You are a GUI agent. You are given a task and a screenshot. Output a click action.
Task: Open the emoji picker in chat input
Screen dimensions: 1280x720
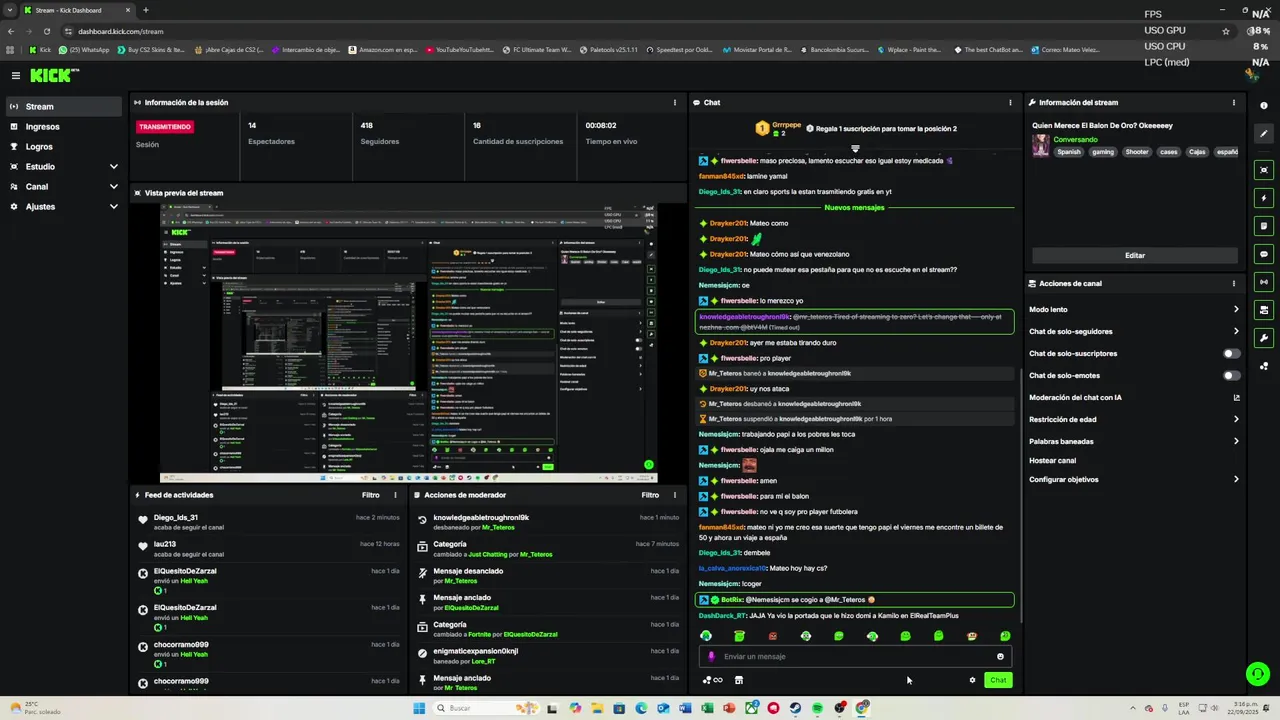tap(1000, 657)
